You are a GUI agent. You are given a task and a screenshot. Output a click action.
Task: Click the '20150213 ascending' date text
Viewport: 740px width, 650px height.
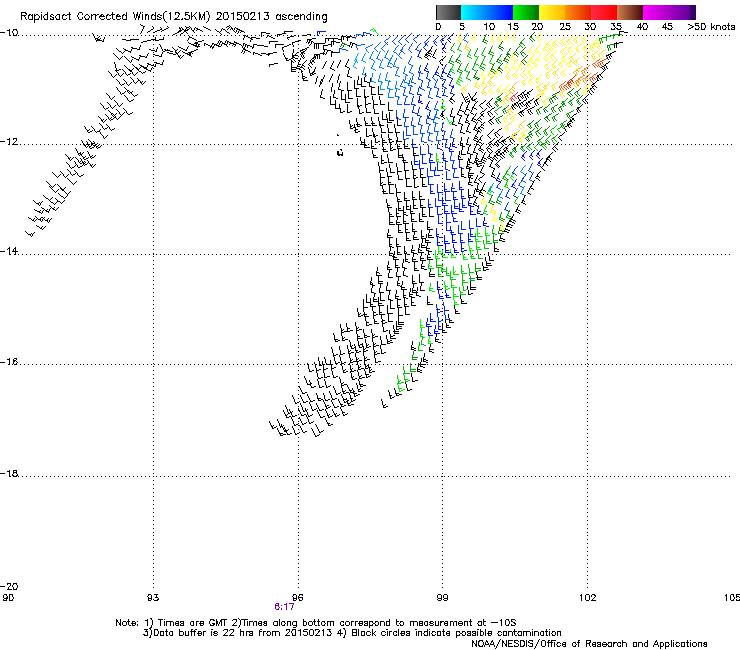272,17
